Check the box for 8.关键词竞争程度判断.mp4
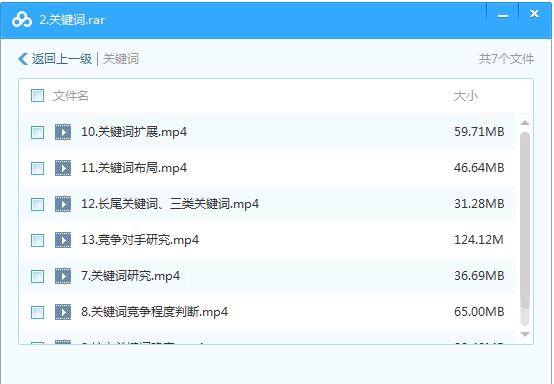This screenshot has height=384, width=554. pyautogui.click(x=37, y=313)
